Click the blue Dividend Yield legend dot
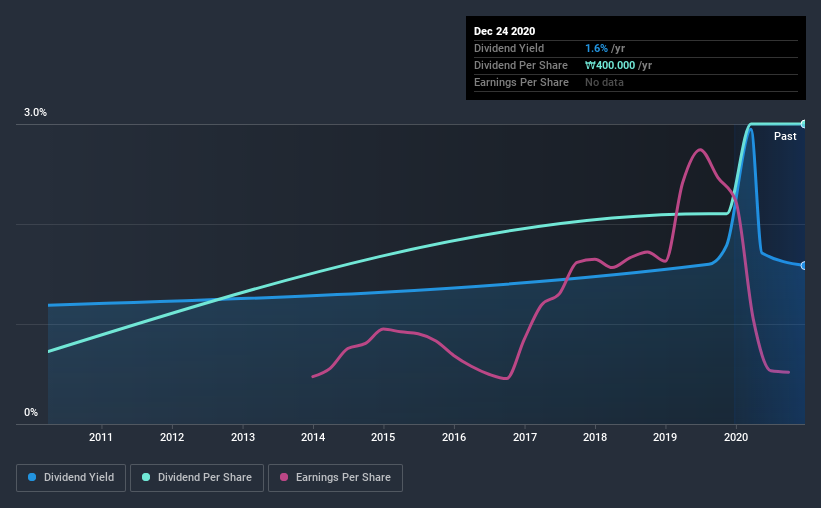821x508 pixels. pos(32,477)
